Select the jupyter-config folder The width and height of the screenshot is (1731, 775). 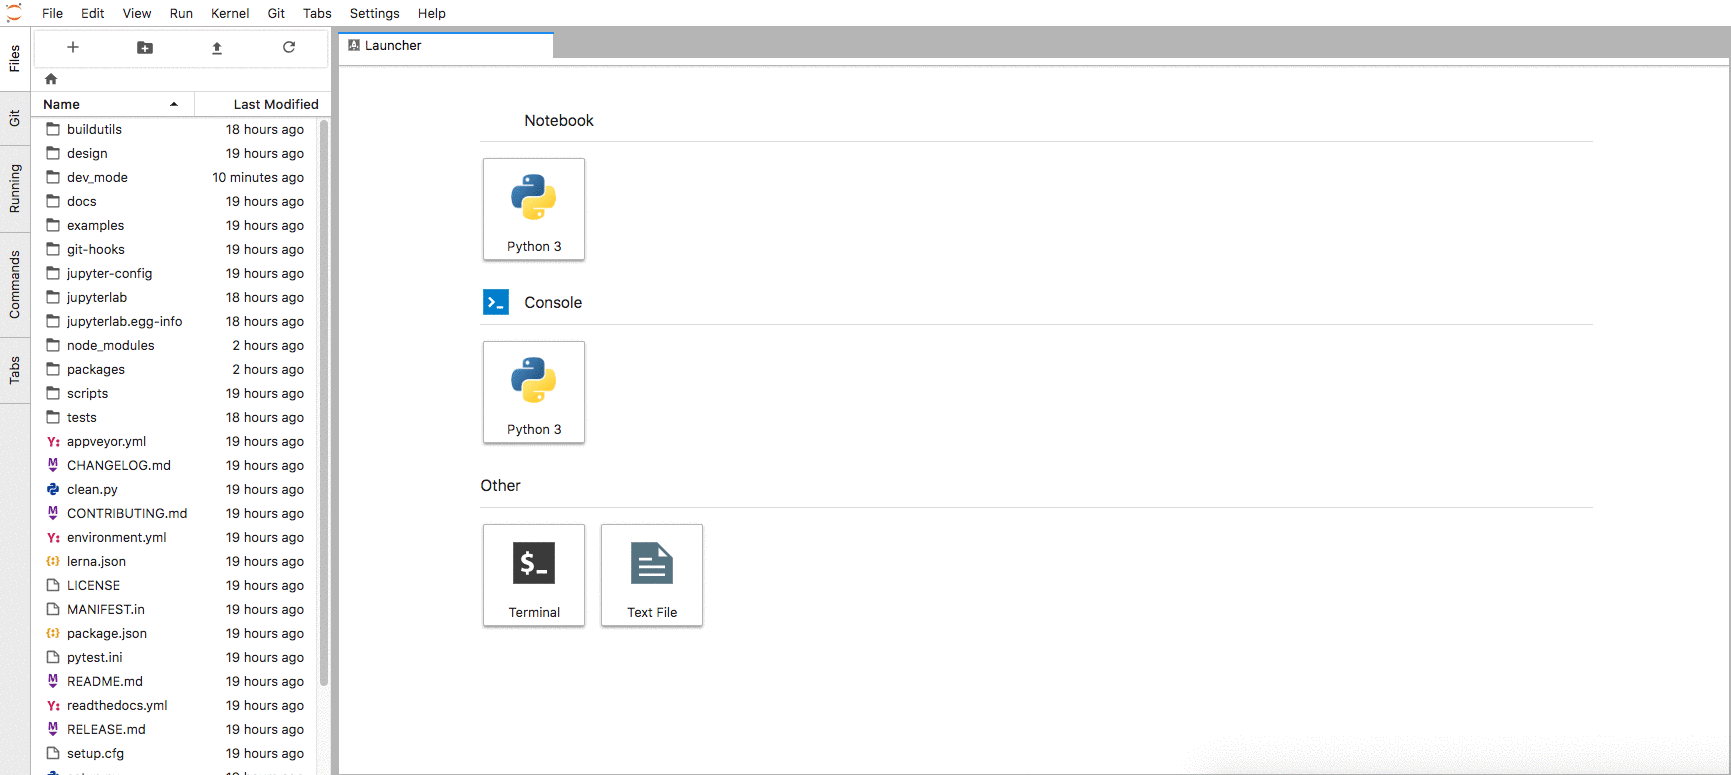click(174, 273)
